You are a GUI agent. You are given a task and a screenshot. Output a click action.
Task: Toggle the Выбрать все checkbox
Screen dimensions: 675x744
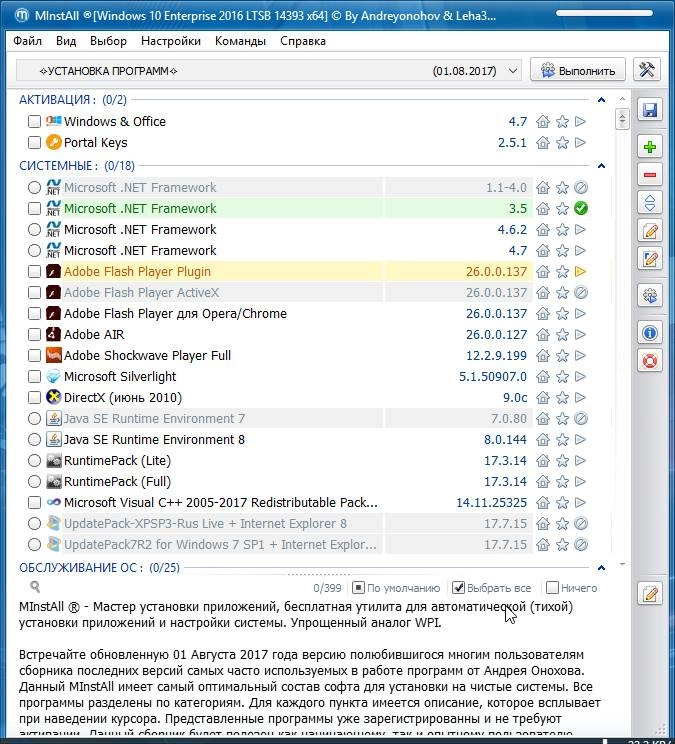pyautogui.click(x=458, y=588)
